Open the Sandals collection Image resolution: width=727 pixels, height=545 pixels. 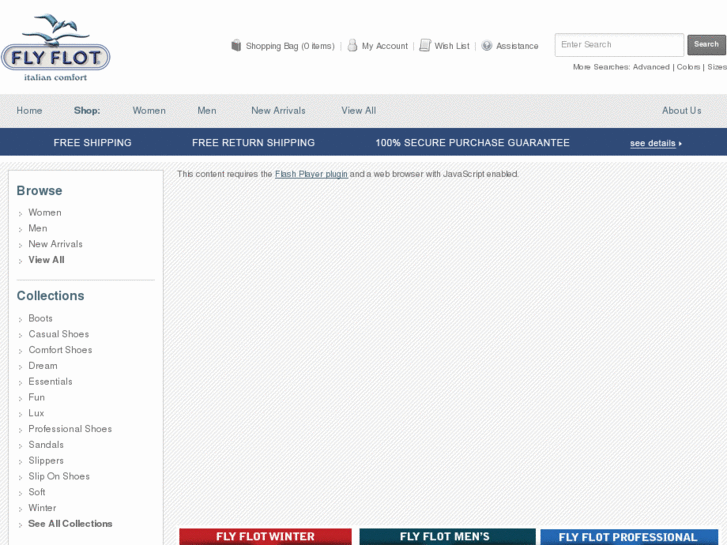click(x=46, y=444)
